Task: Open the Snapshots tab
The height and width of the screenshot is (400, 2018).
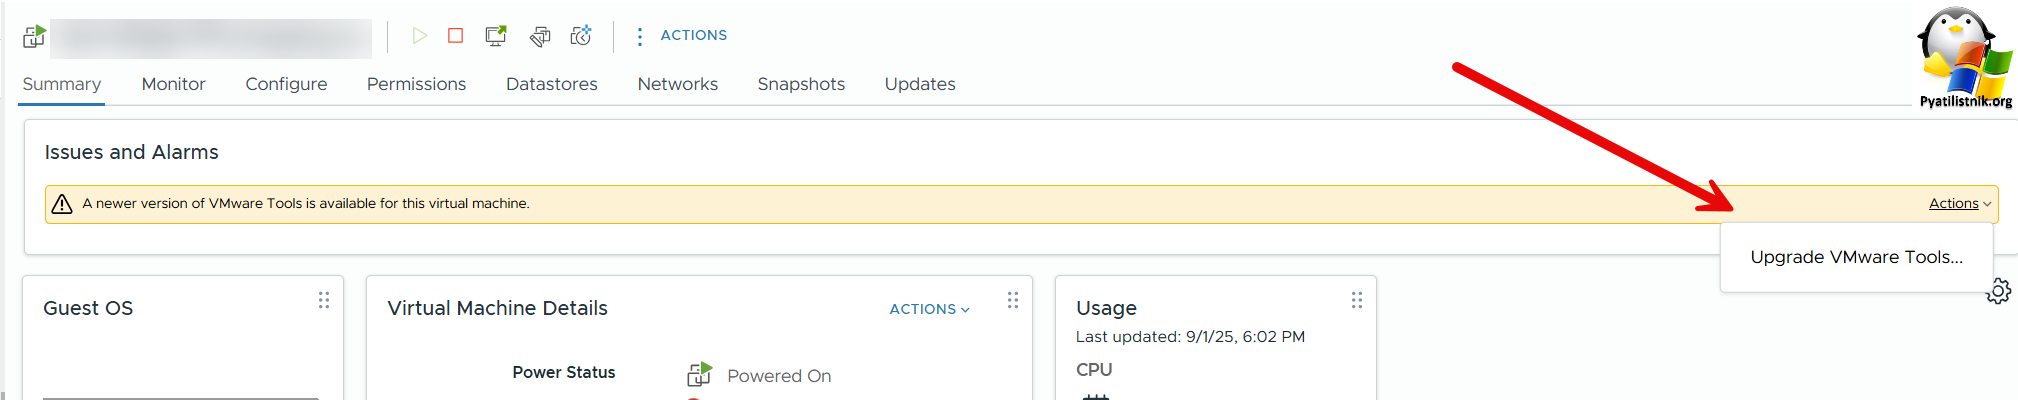Action: tap(801, 84)
